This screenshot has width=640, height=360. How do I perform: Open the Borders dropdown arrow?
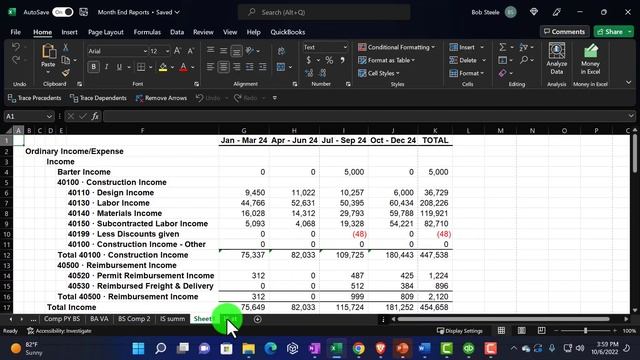pos(151,67)
